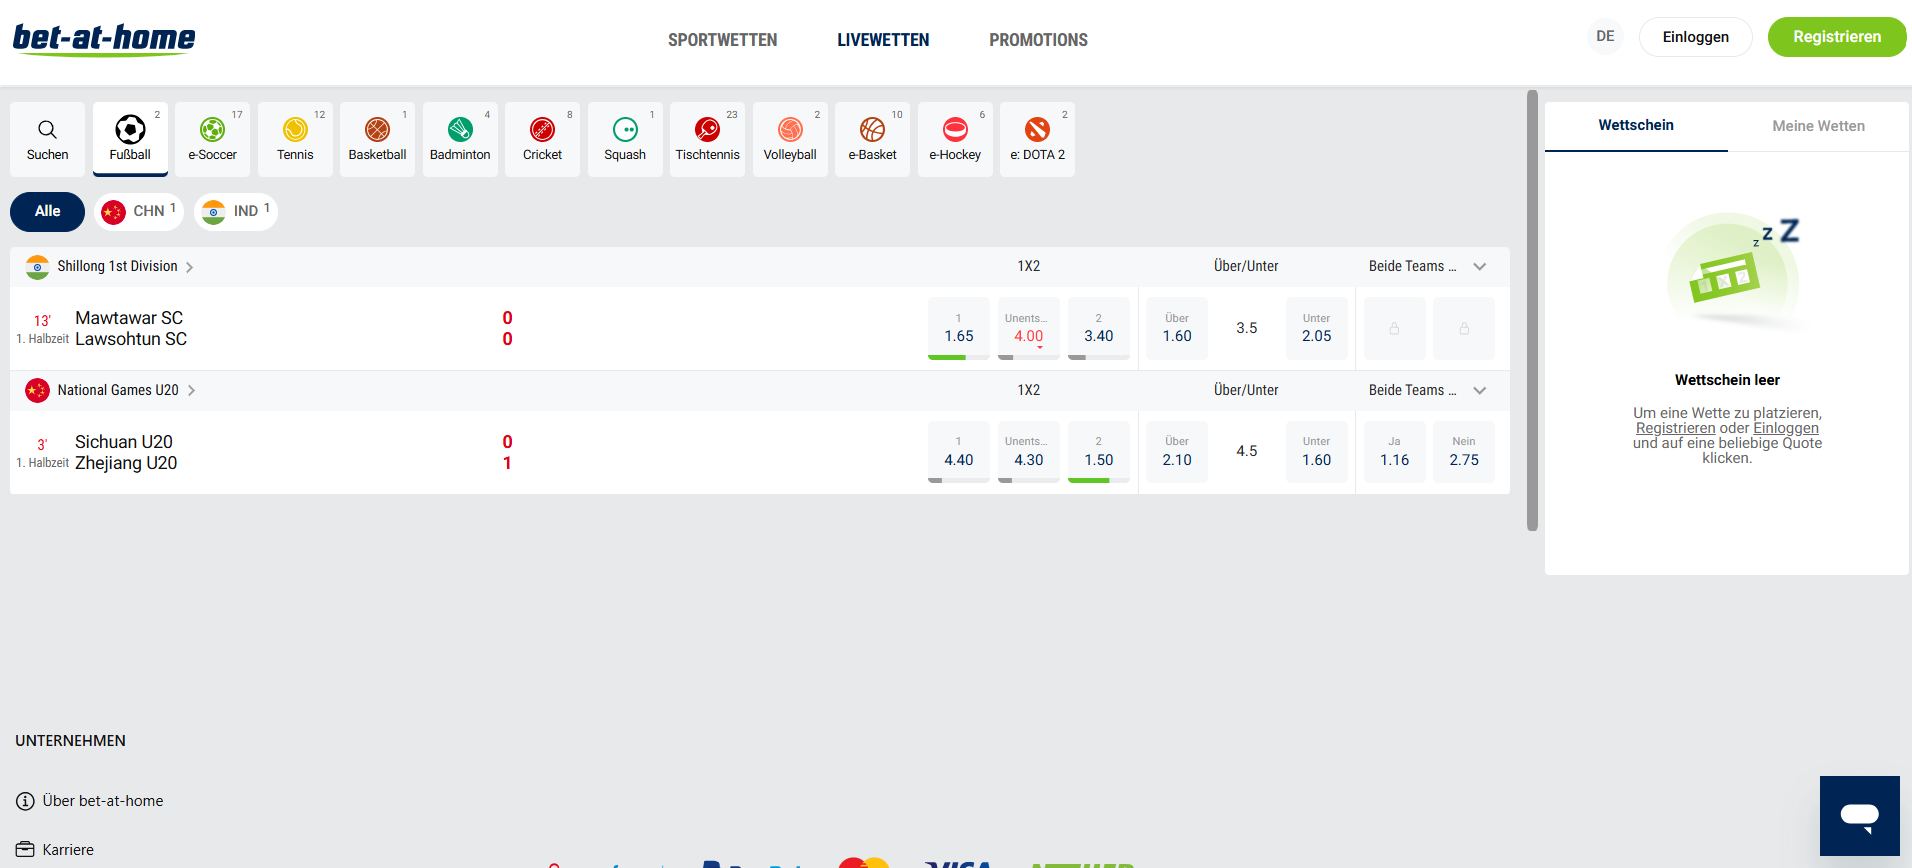The width and height of the screenshot is (1912, 868).
Task: Switch to the Wettschein tab
Action: [x=1636, y=126]
